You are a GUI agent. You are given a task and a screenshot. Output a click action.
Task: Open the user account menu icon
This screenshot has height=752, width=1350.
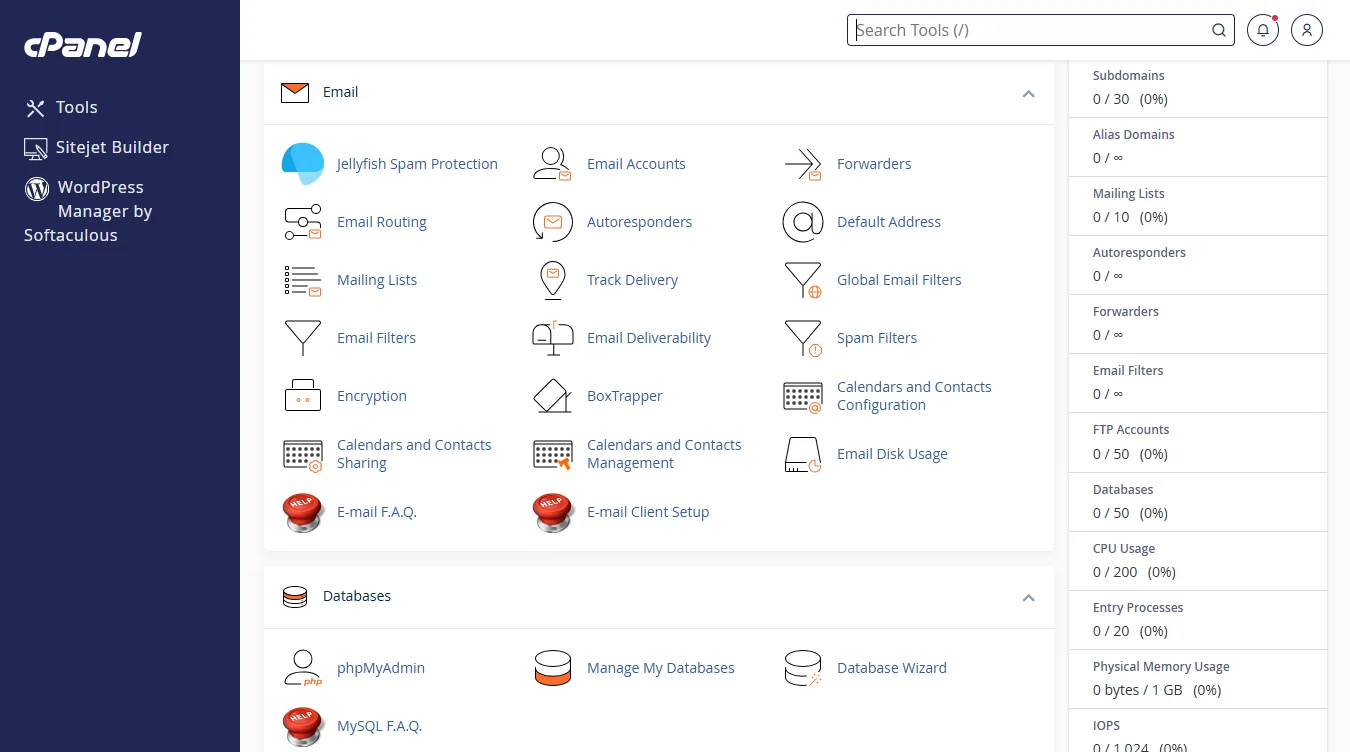[1307, 30]
